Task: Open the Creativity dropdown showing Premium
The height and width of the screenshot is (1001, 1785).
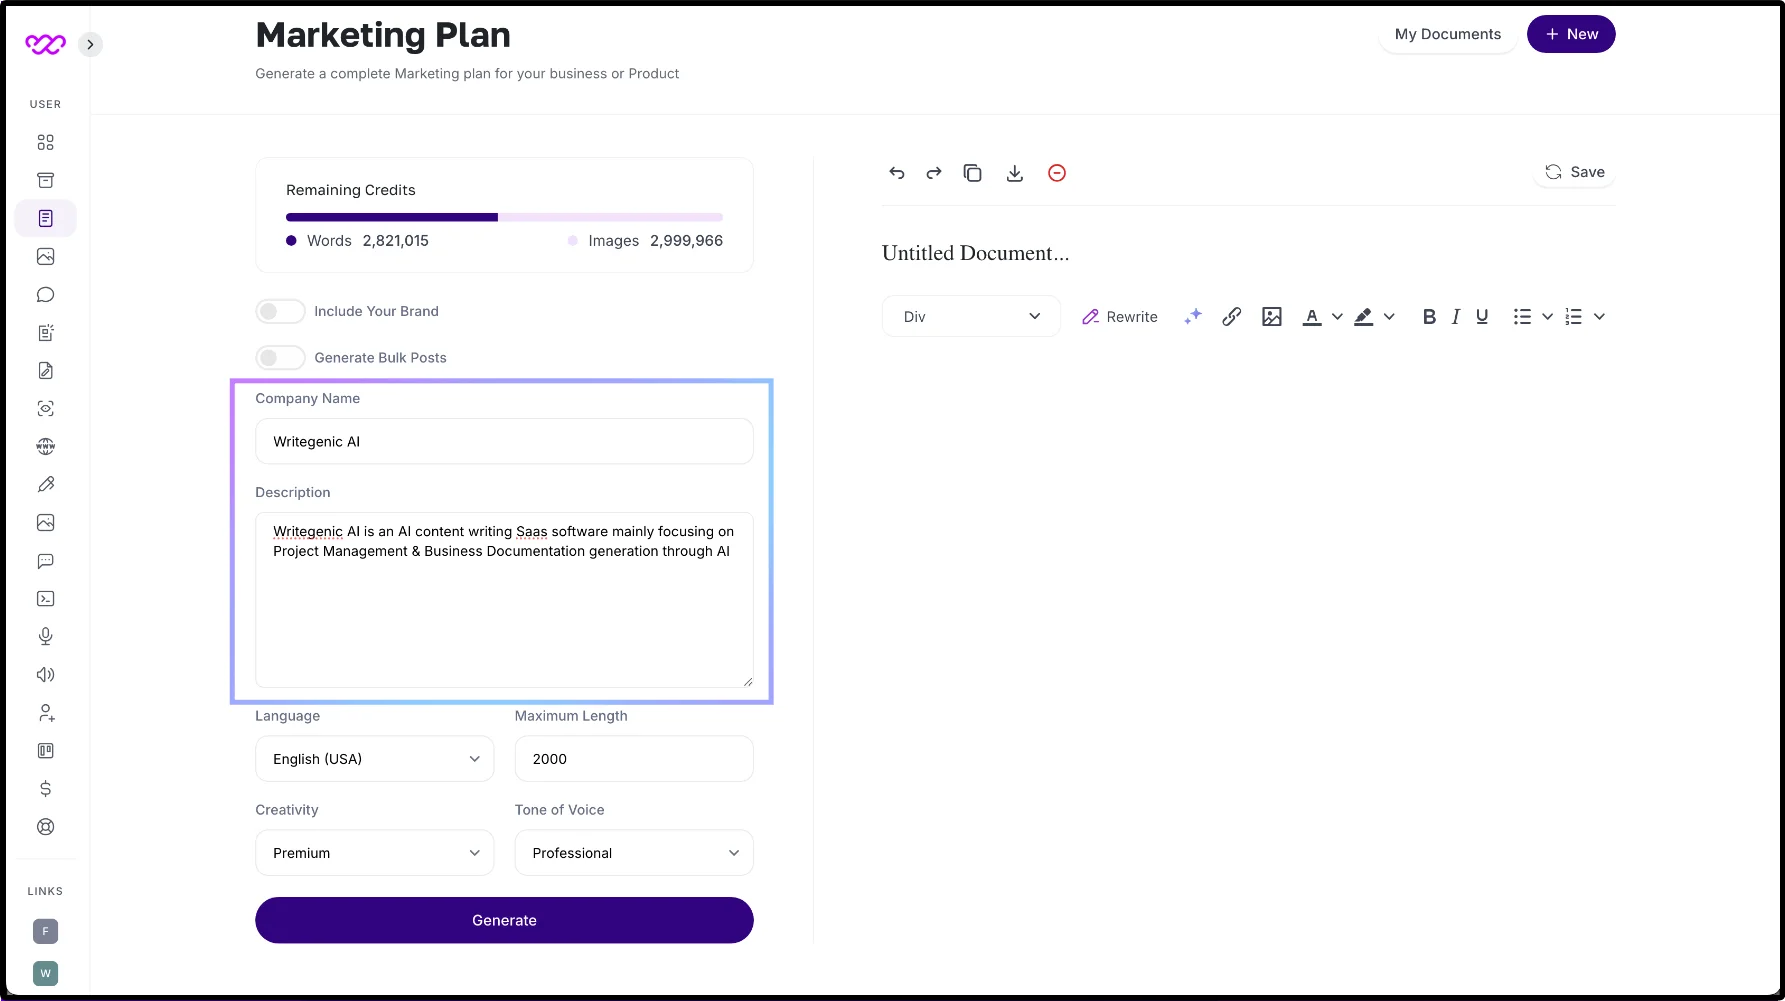Action: click(x=375, y=853)
